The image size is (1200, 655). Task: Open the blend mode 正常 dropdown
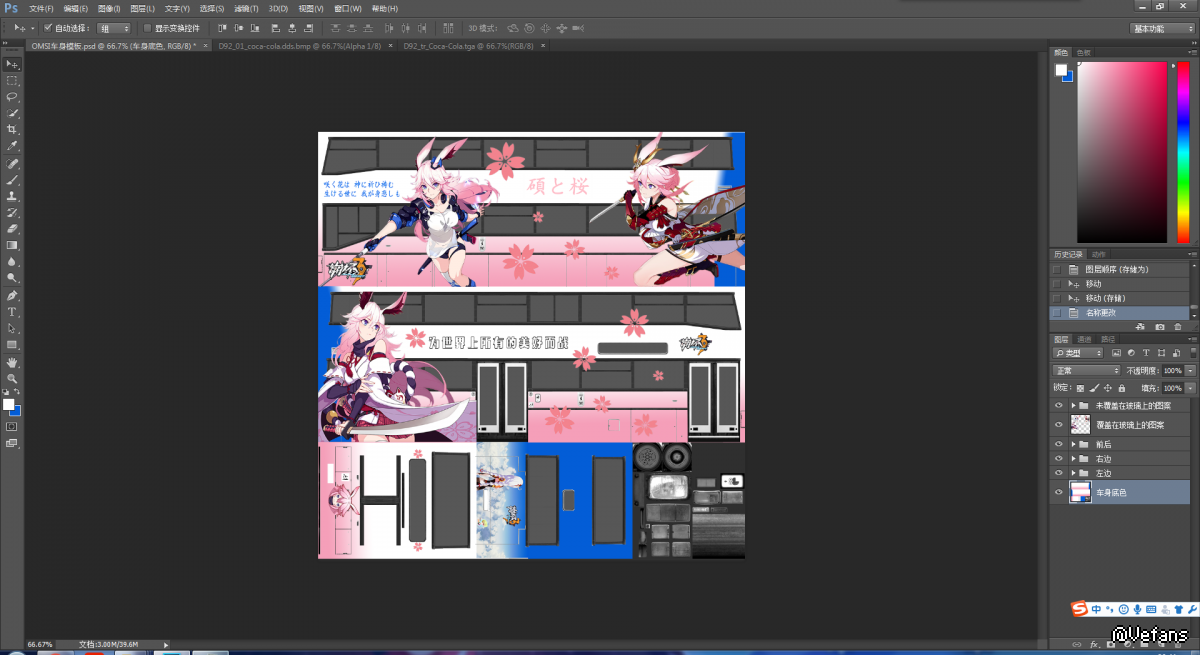pyautogui.click(x=1087, y=371)
